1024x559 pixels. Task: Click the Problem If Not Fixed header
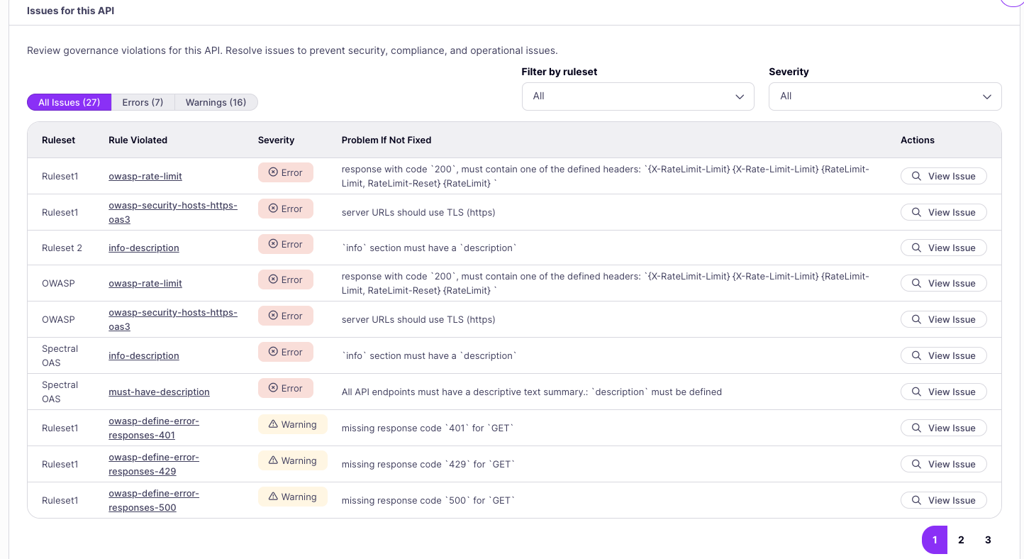point(386,140)
